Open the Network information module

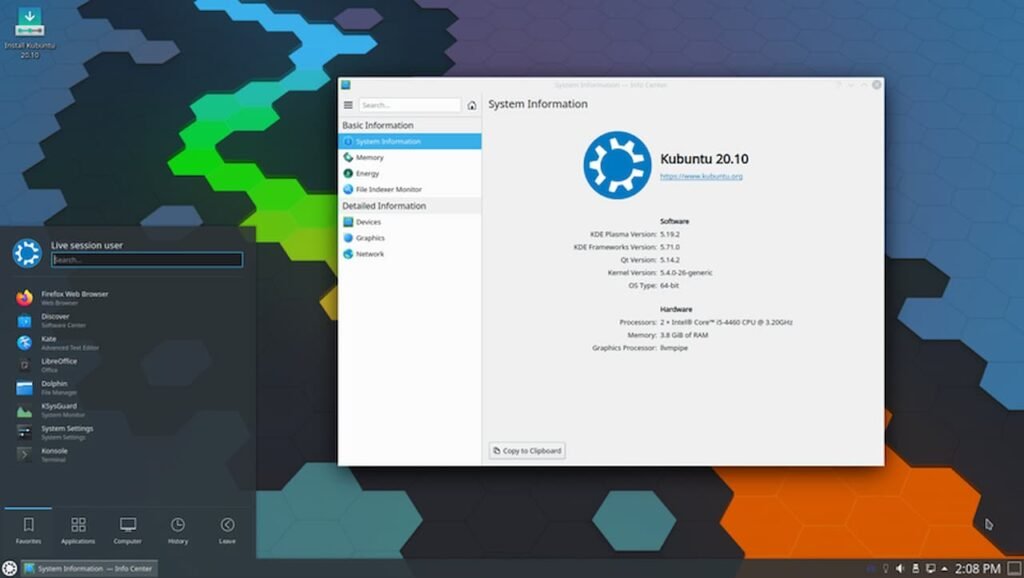(369, 254)
